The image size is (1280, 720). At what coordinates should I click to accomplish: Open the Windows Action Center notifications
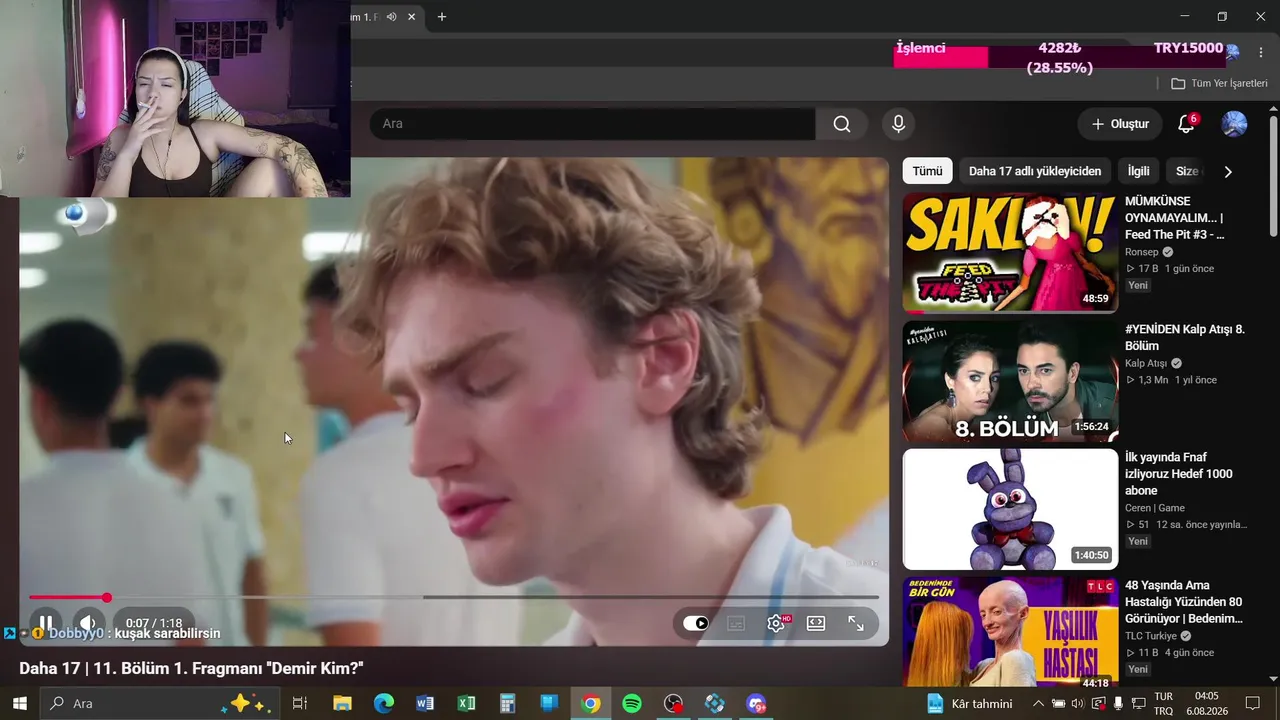1253,703
